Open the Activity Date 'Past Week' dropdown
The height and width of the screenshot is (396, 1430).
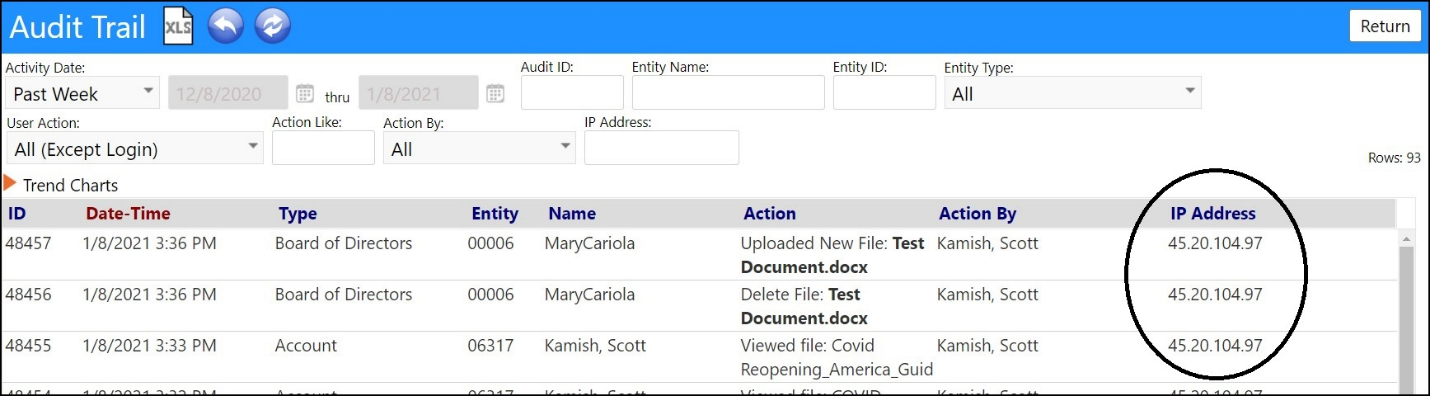(x=82, y=93)
